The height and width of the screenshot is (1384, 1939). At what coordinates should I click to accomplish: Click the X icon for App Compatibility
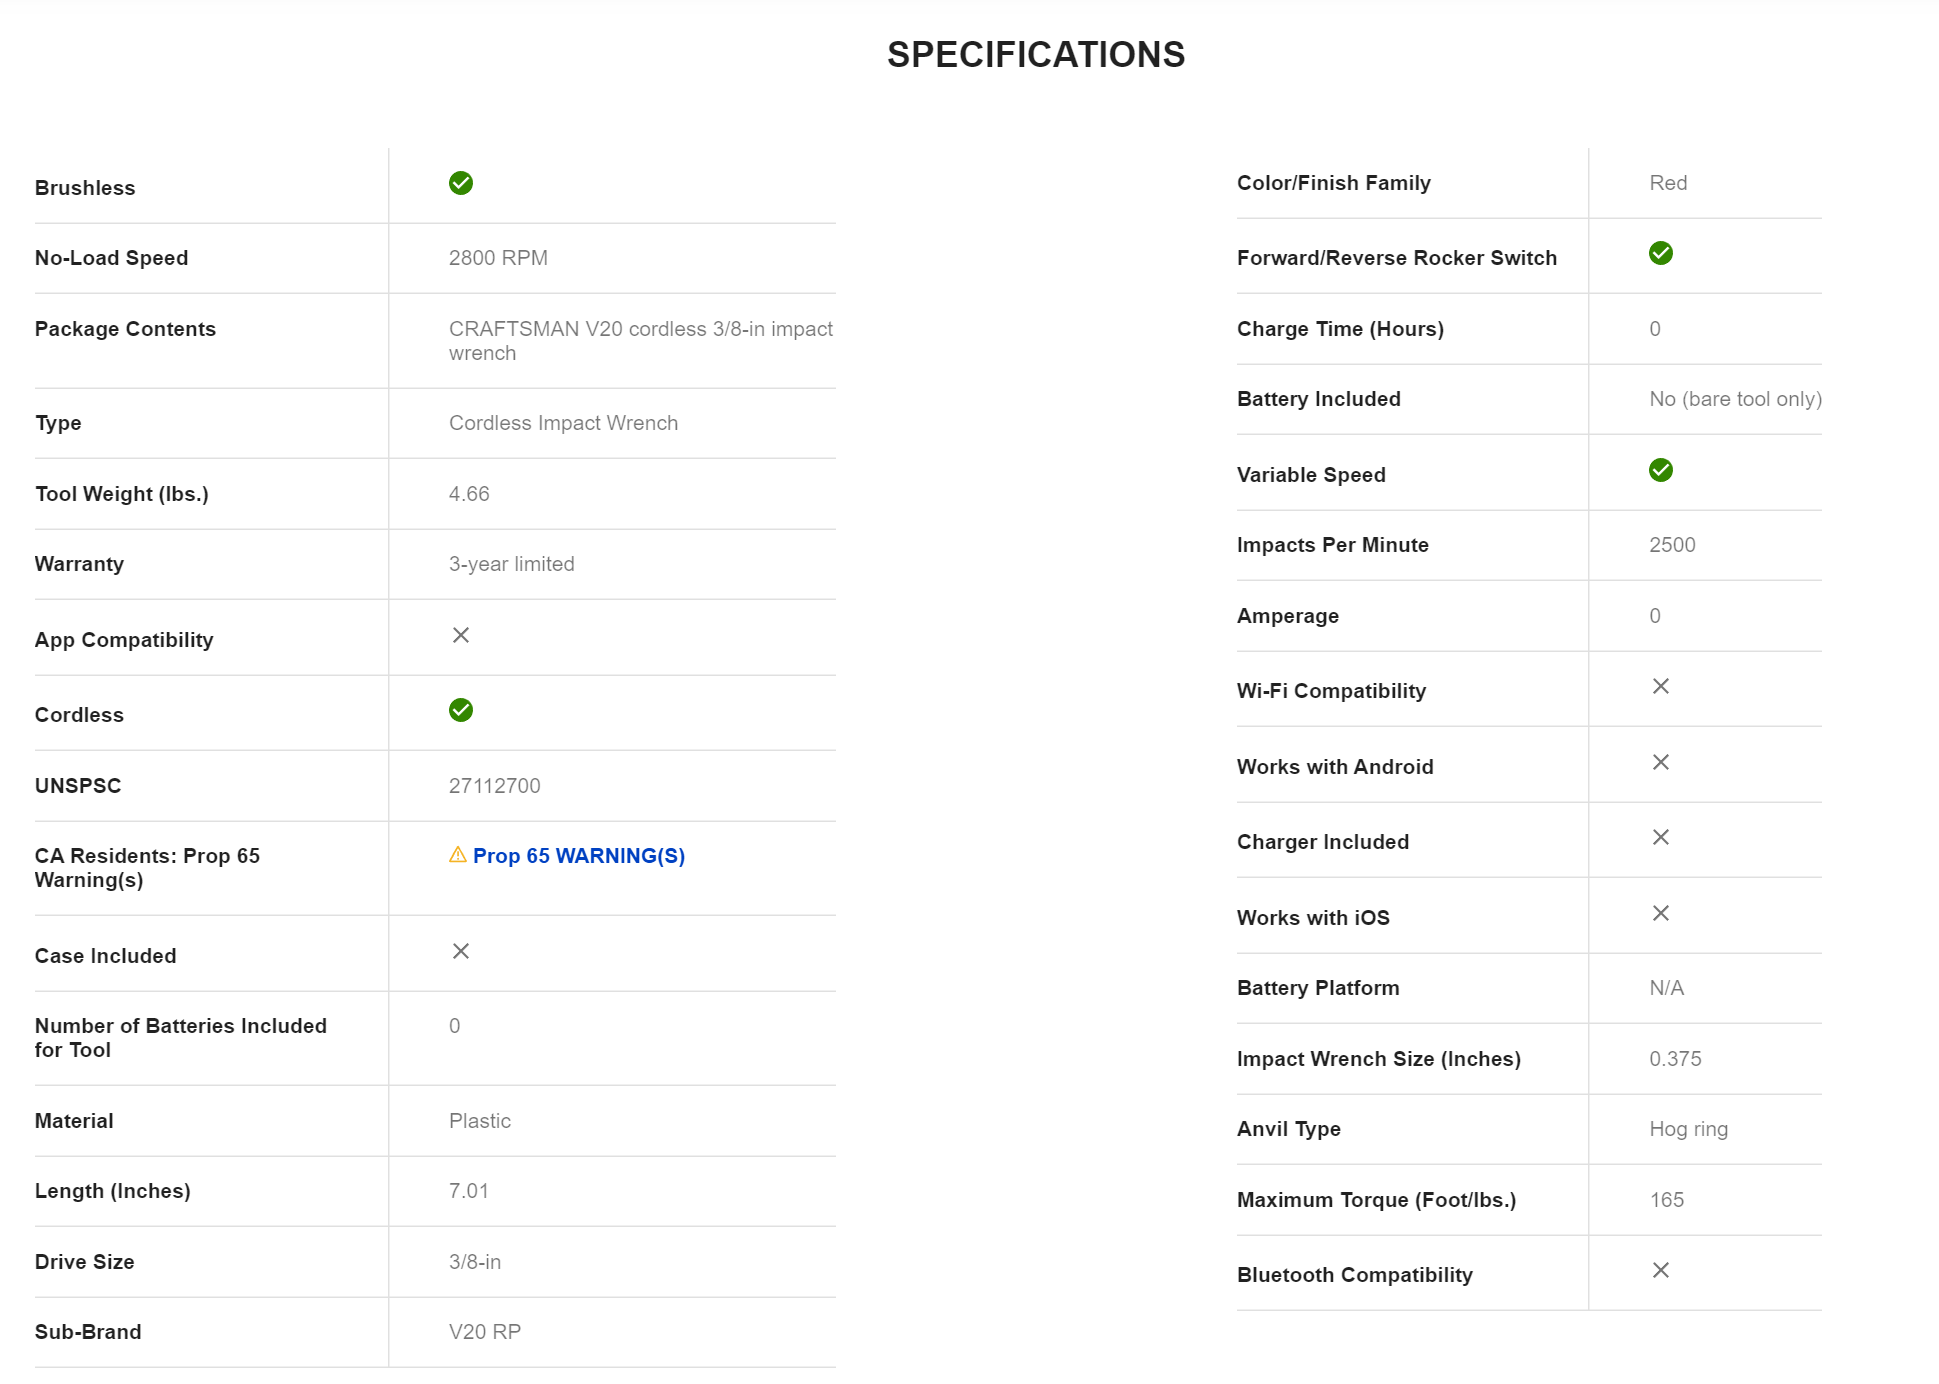click(x=460, y=635)
